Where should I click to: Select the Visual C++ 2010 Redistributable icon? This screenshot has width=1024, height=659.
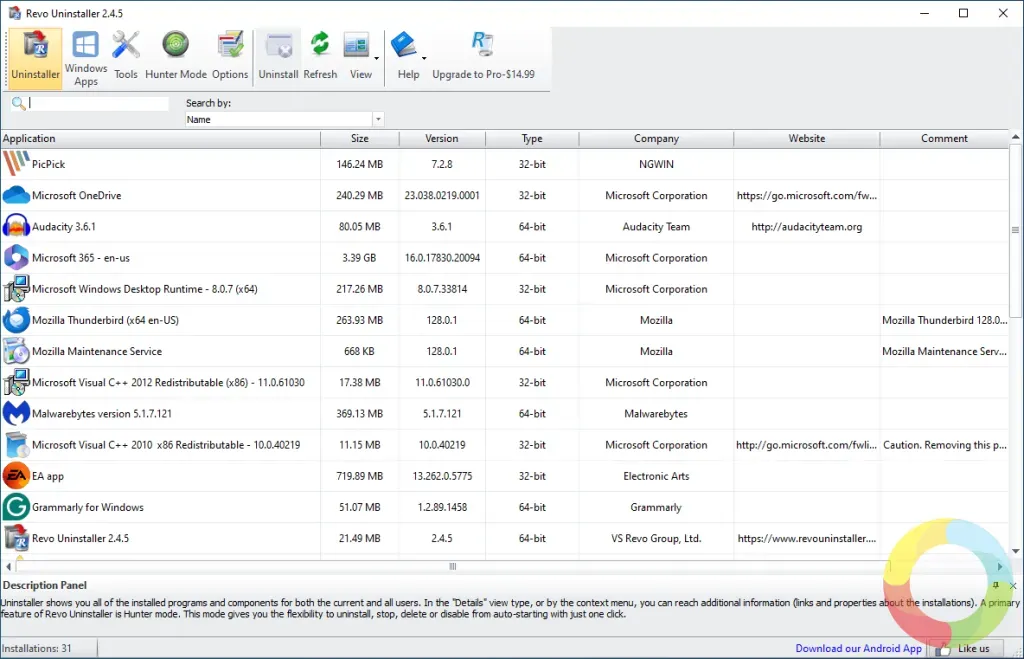[16, 445]
